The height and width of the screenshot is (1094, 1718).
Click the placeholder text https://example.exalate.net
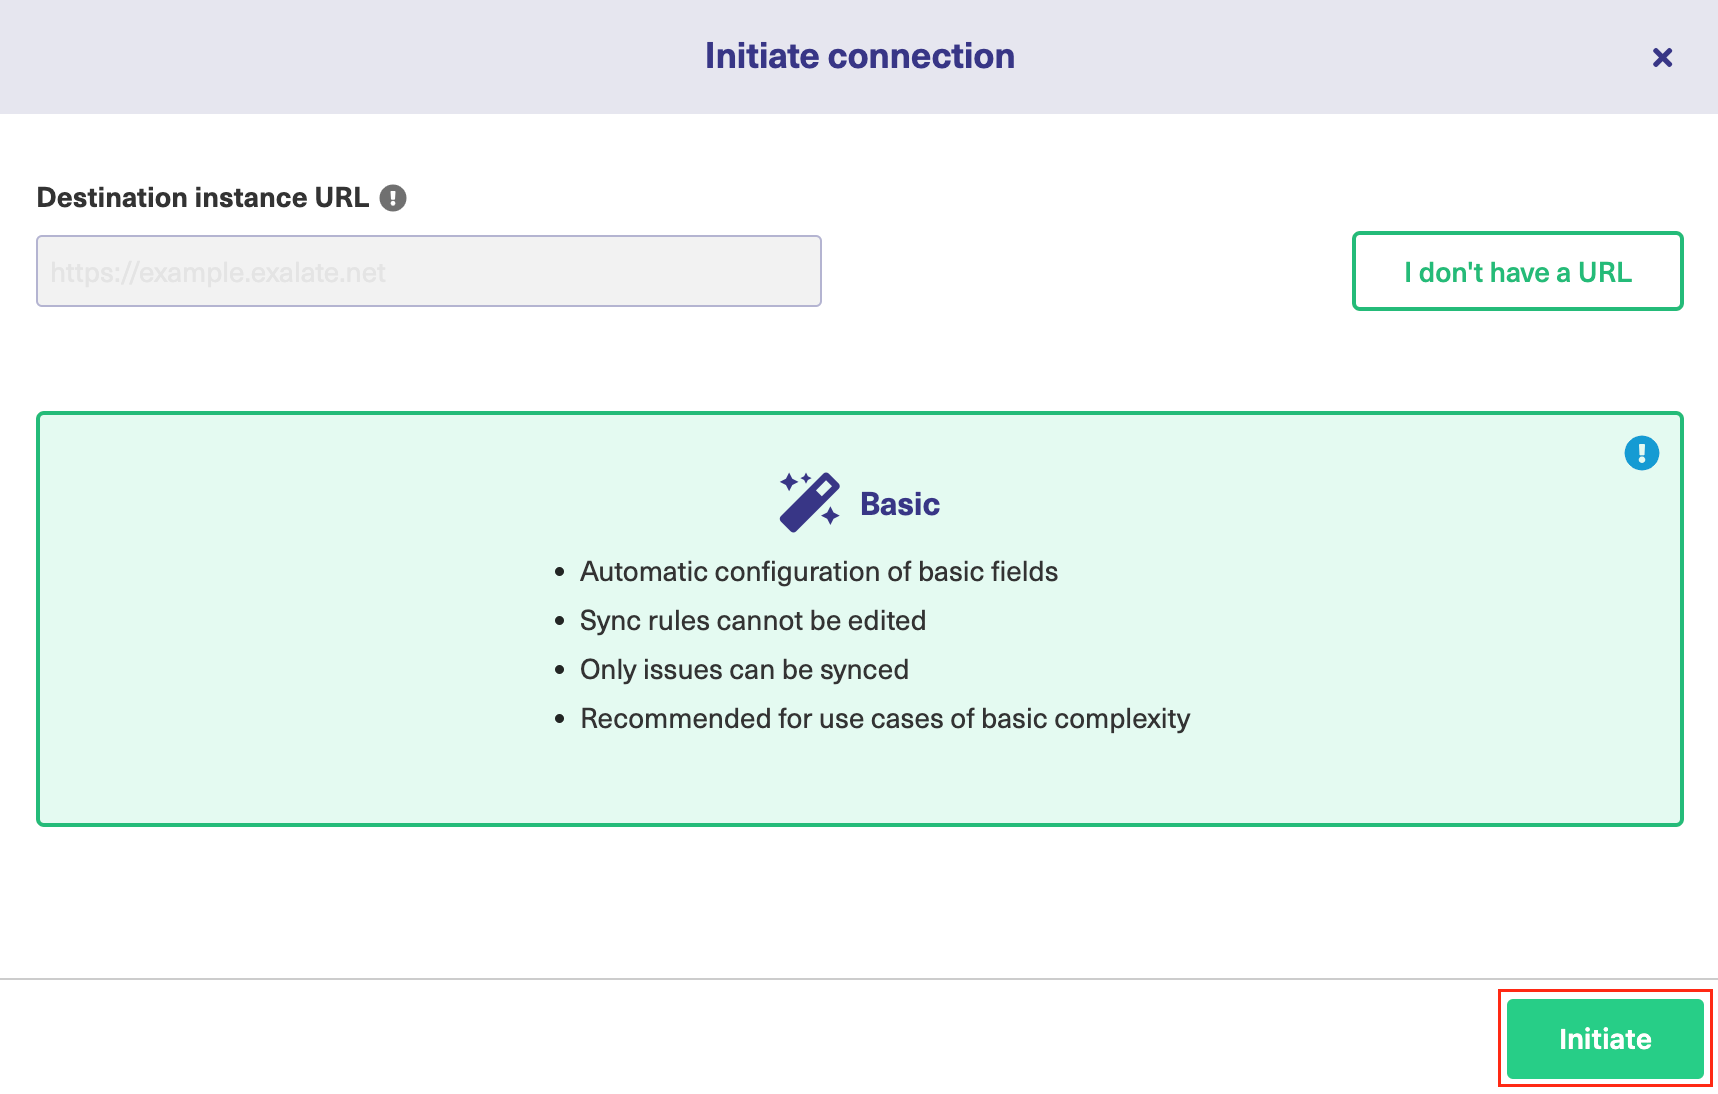pyautogui.click(x=218, y=273)
